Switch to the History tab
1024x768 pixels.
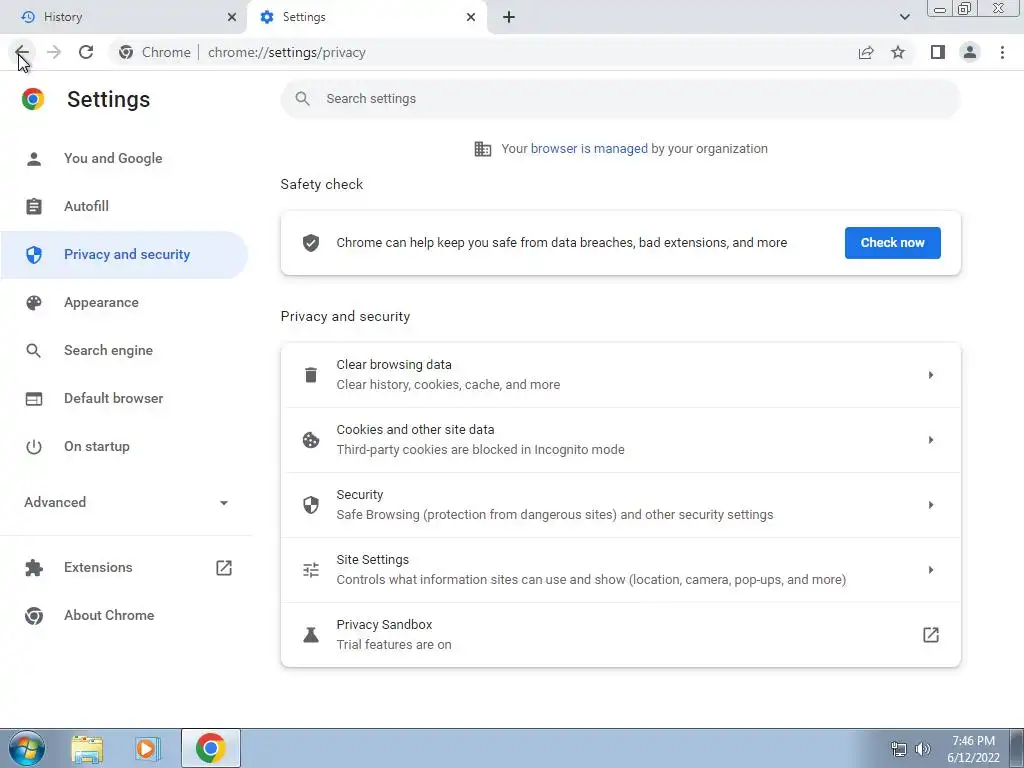pos(123,17)
